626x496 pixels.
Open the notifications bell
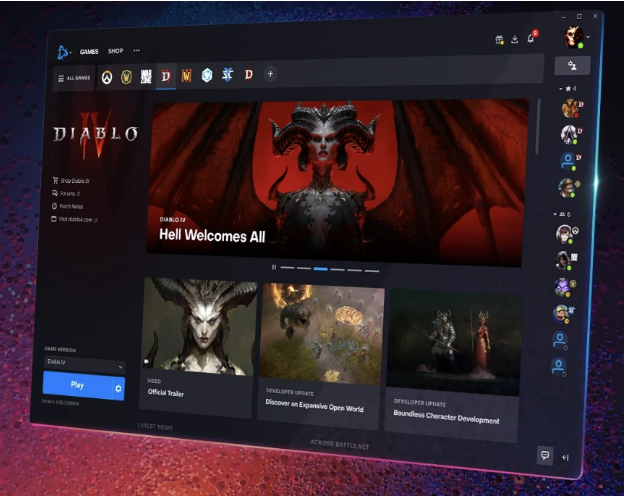click(x=531, y=38)
